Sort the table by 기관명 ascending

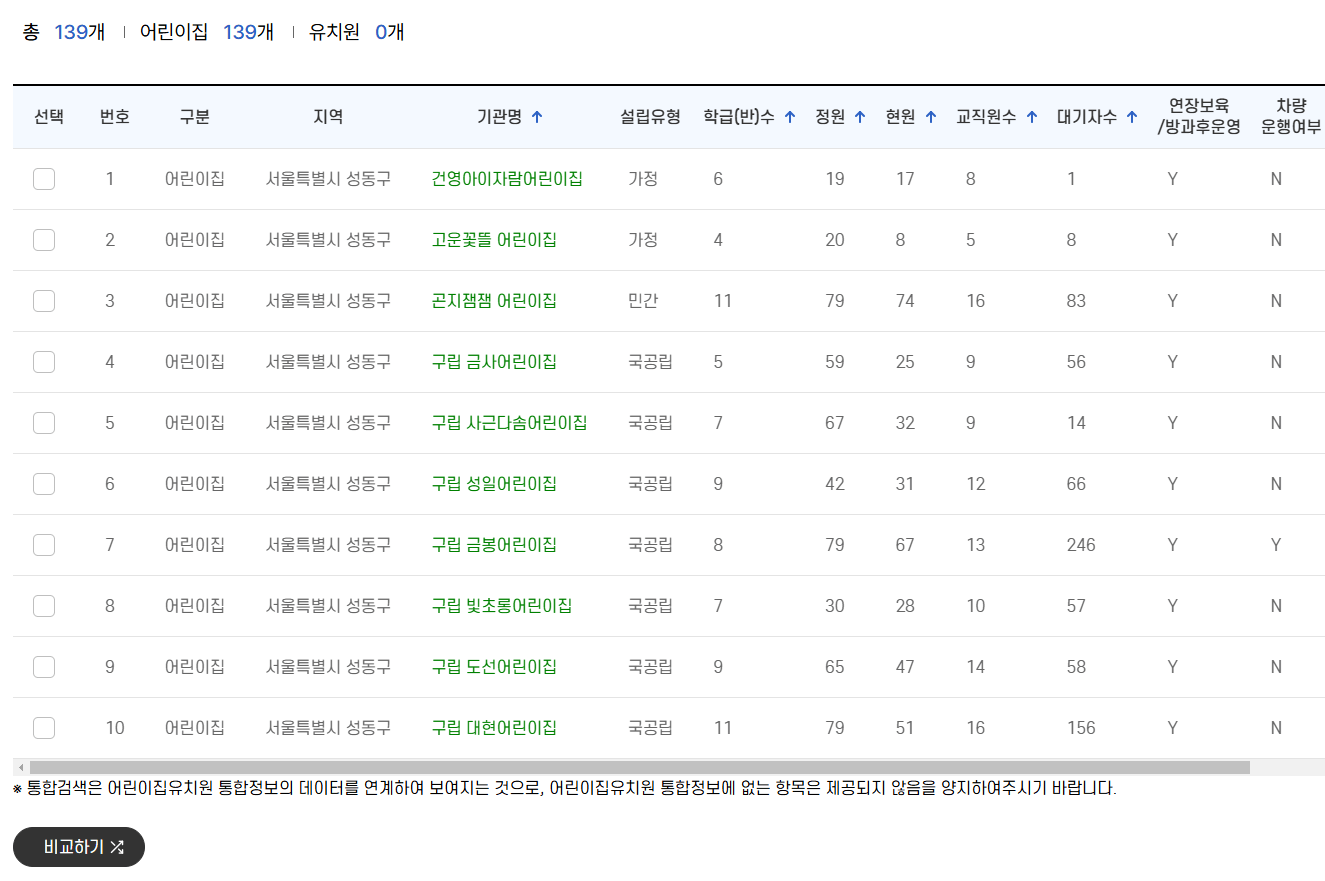[537, 116]
